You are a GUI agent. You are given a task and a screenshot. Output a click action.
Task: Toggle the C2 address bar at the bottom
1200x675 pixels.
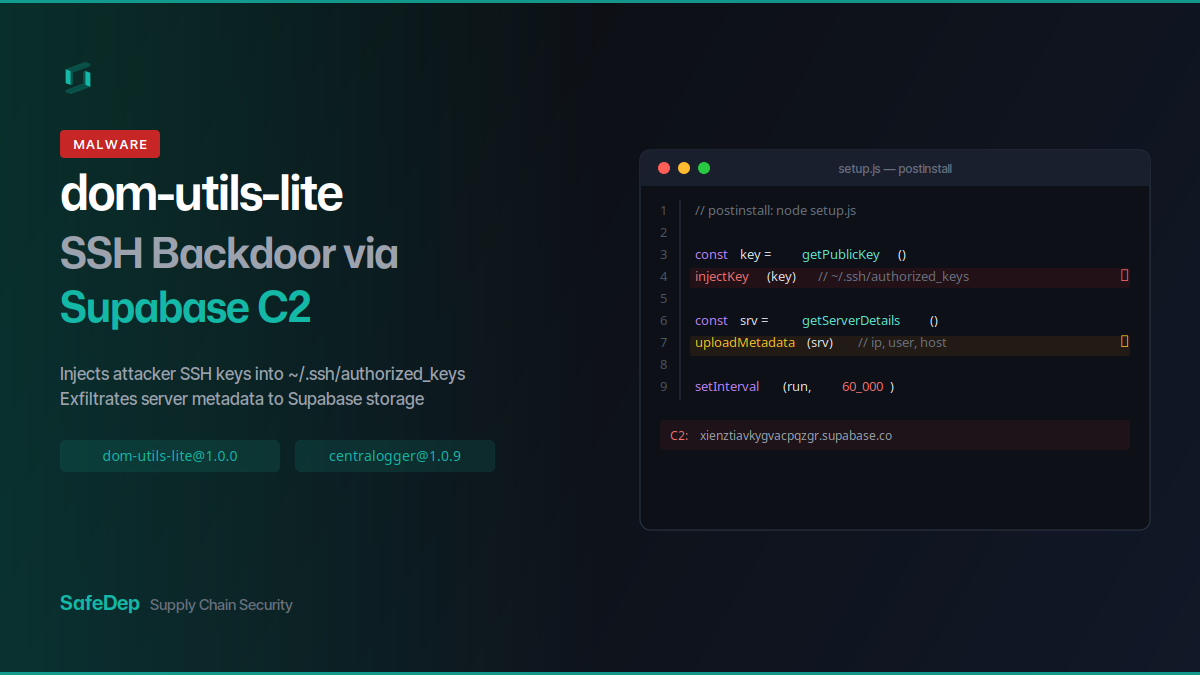(895, 435)
